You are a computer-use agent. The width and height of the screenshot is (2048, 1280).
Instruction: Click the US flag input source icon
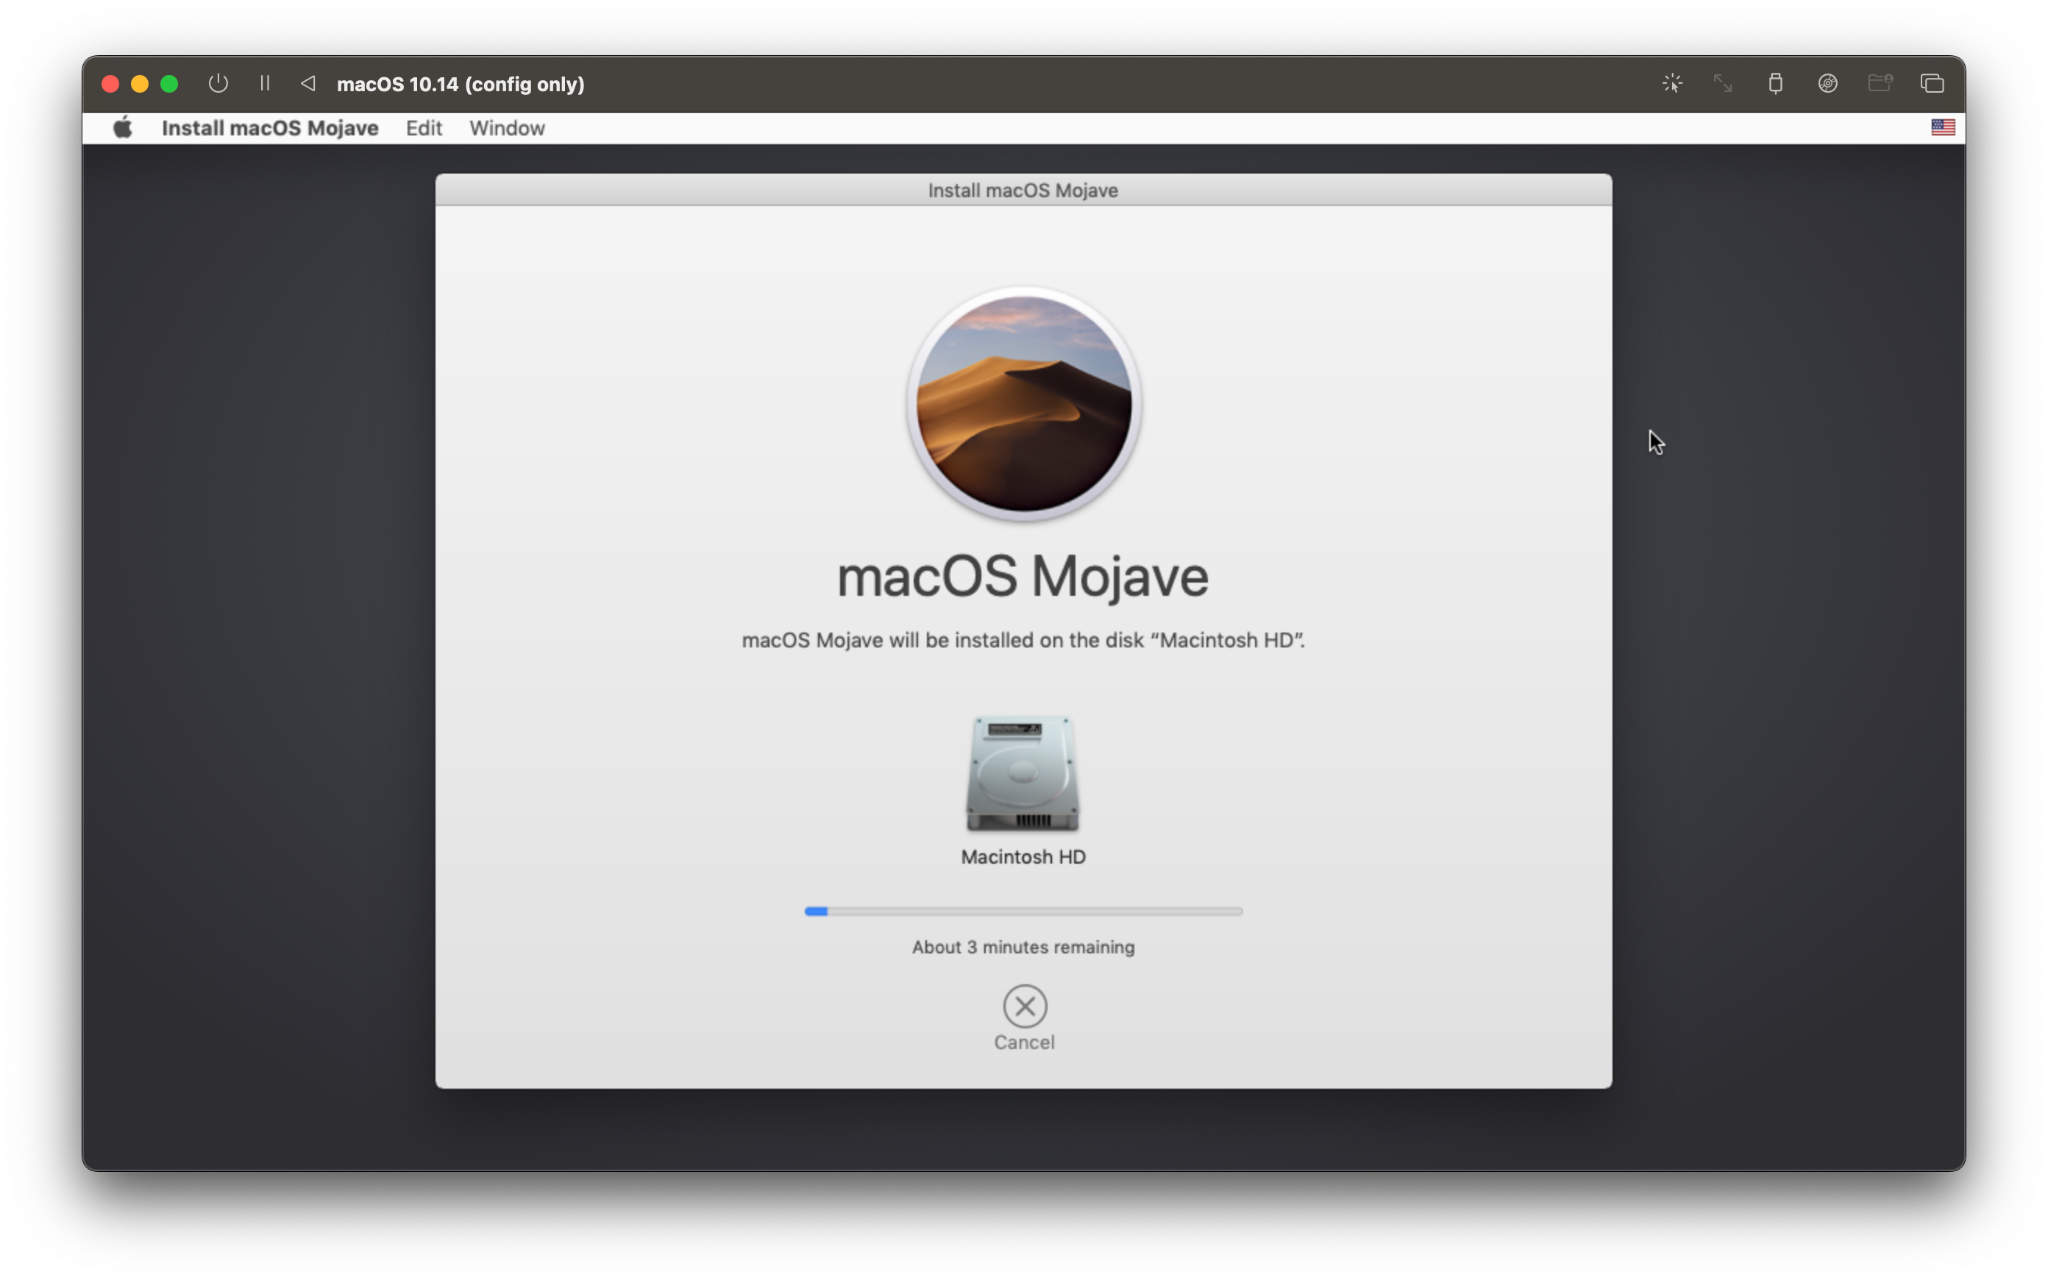[1943, 127]
